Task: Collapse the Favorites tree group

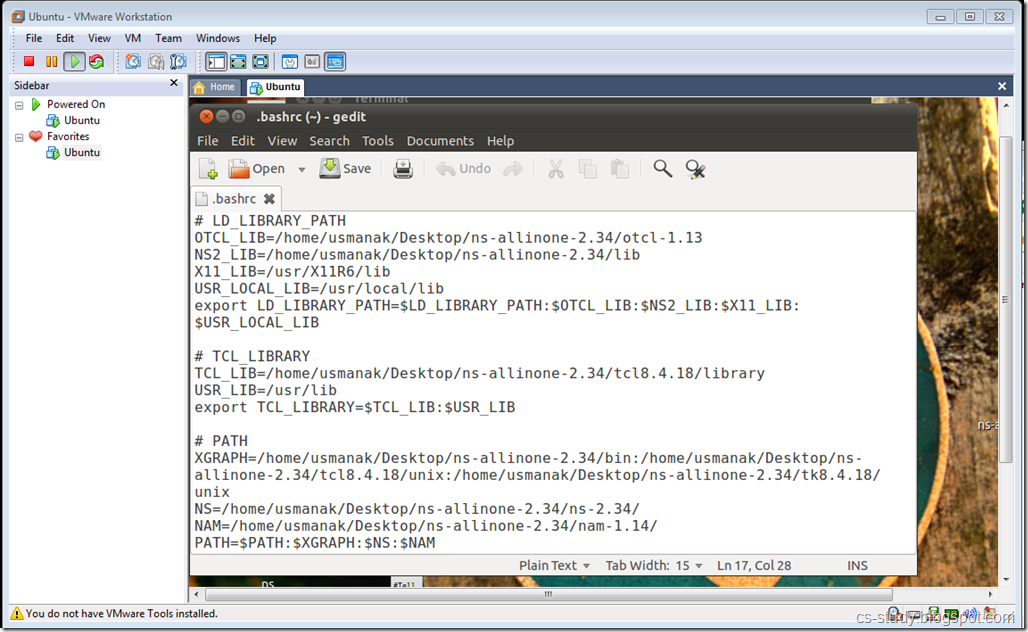Action: click(19, 137)
